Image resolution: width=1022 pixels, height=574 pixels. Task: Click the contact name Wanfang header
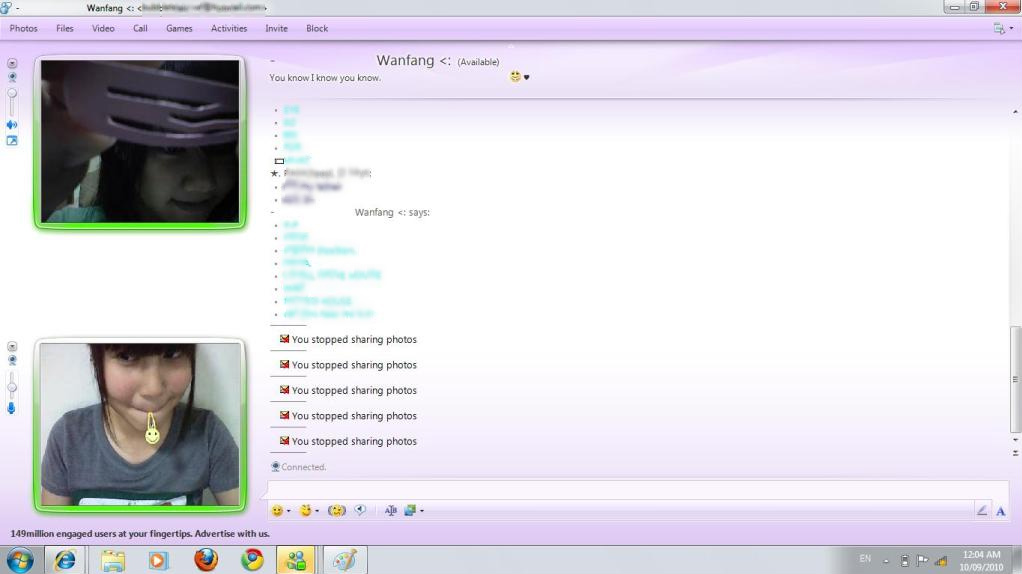point(413,61)
